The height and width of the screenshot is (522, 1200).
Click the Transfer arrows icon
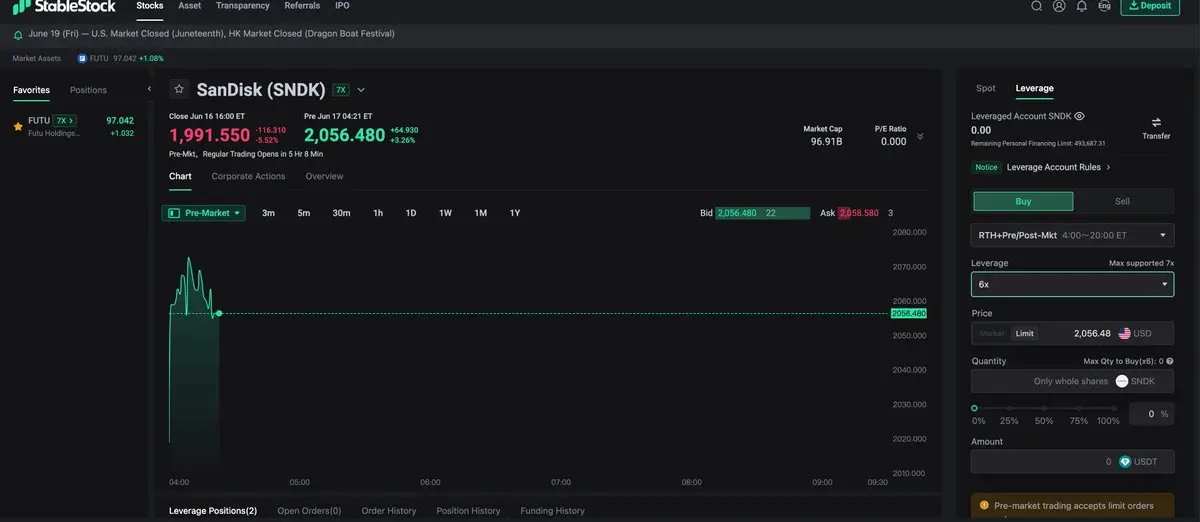[1156, 122]
